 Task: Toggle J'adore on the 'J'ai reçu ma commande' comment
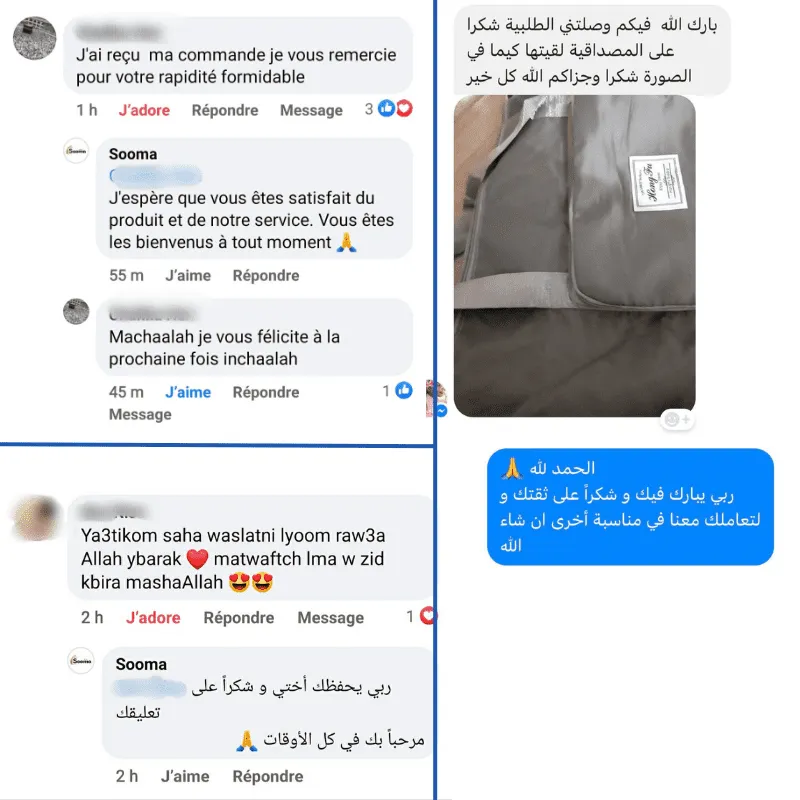click(x=144, y=110)
